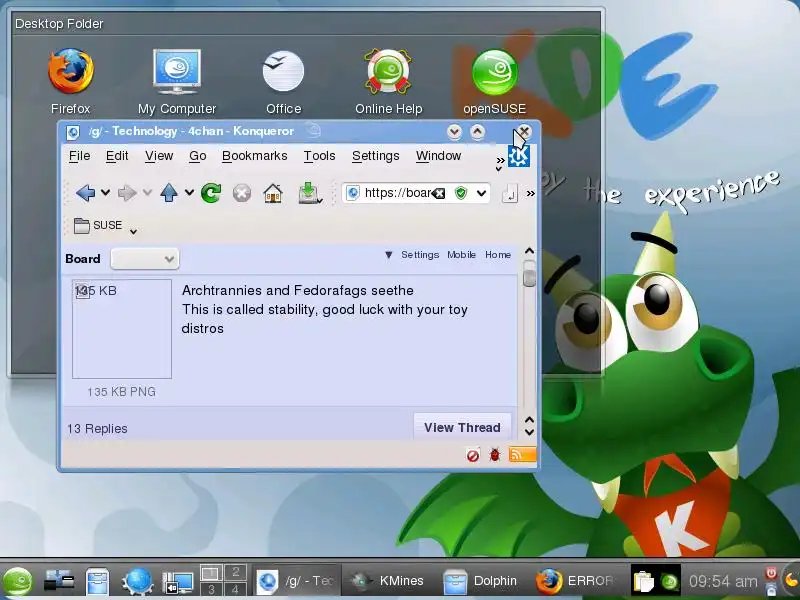Click the thread image thumbnail placeholder
This screenshot has height=600, width=800.
pyautogui.click(x=122, y=329)
